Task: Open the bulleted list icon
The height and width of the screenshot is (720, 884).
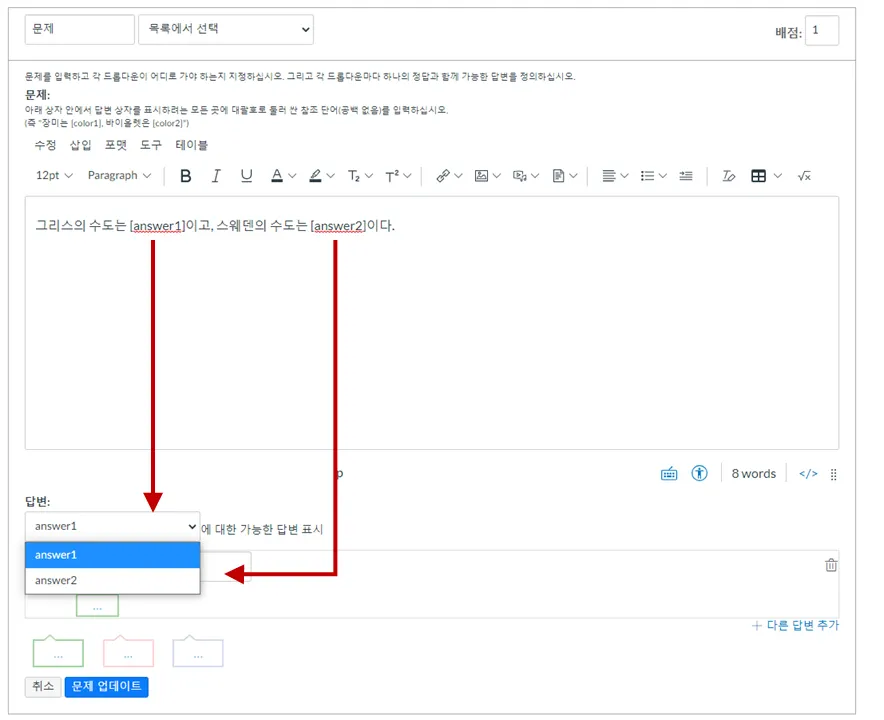Action: pos(647,176)
